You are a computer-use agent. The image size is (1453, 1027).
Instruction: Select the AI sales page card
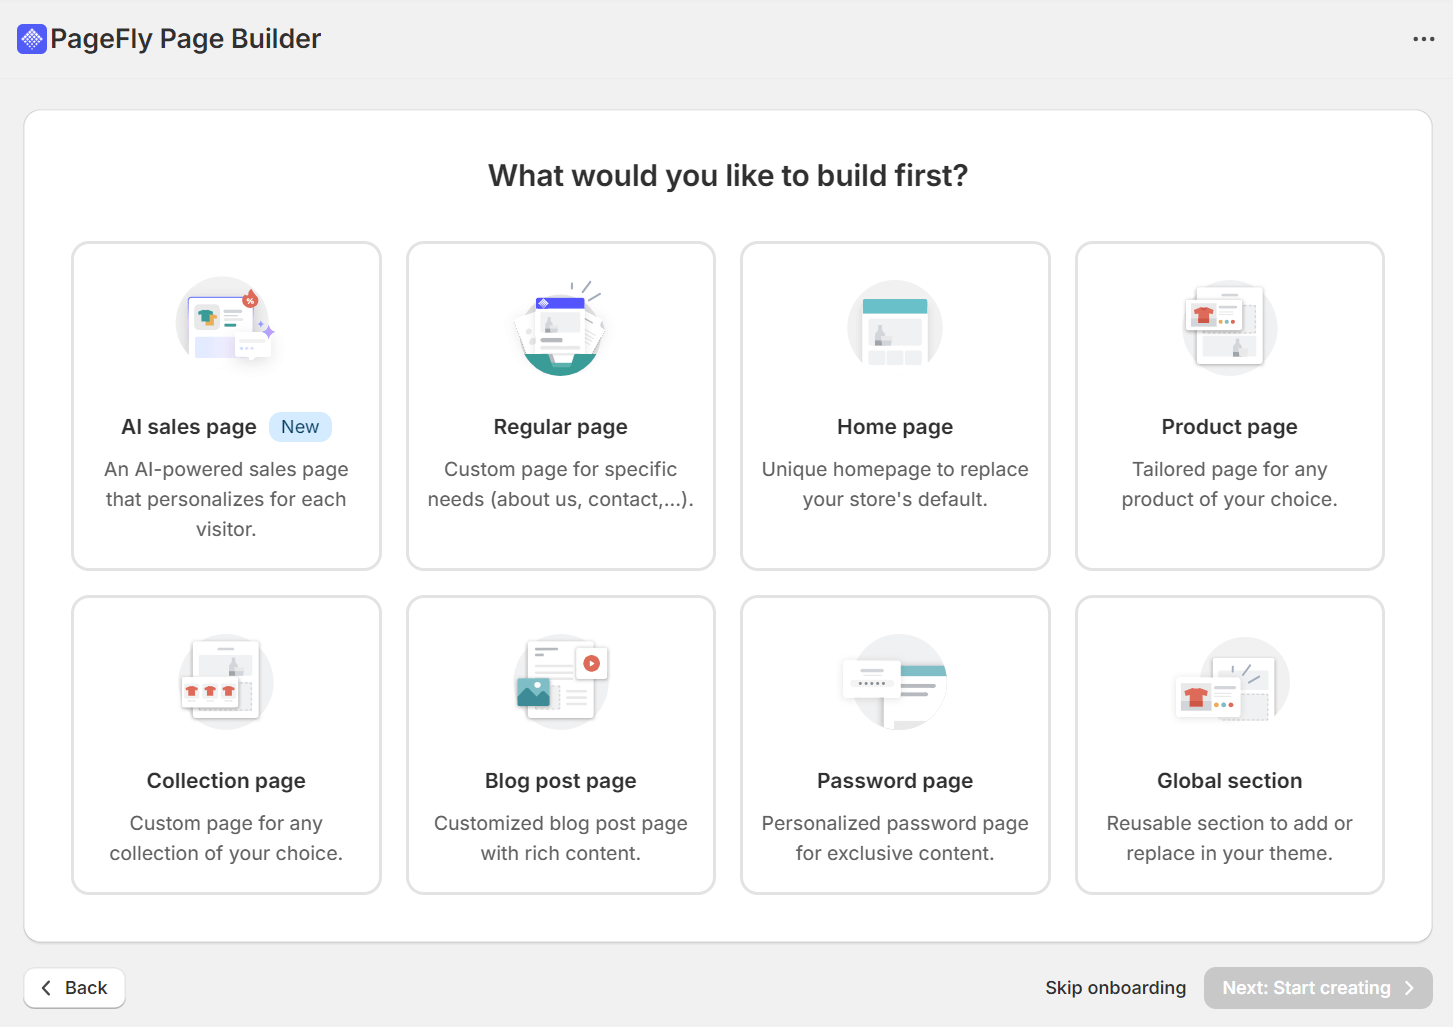click(x=225, y=405)
